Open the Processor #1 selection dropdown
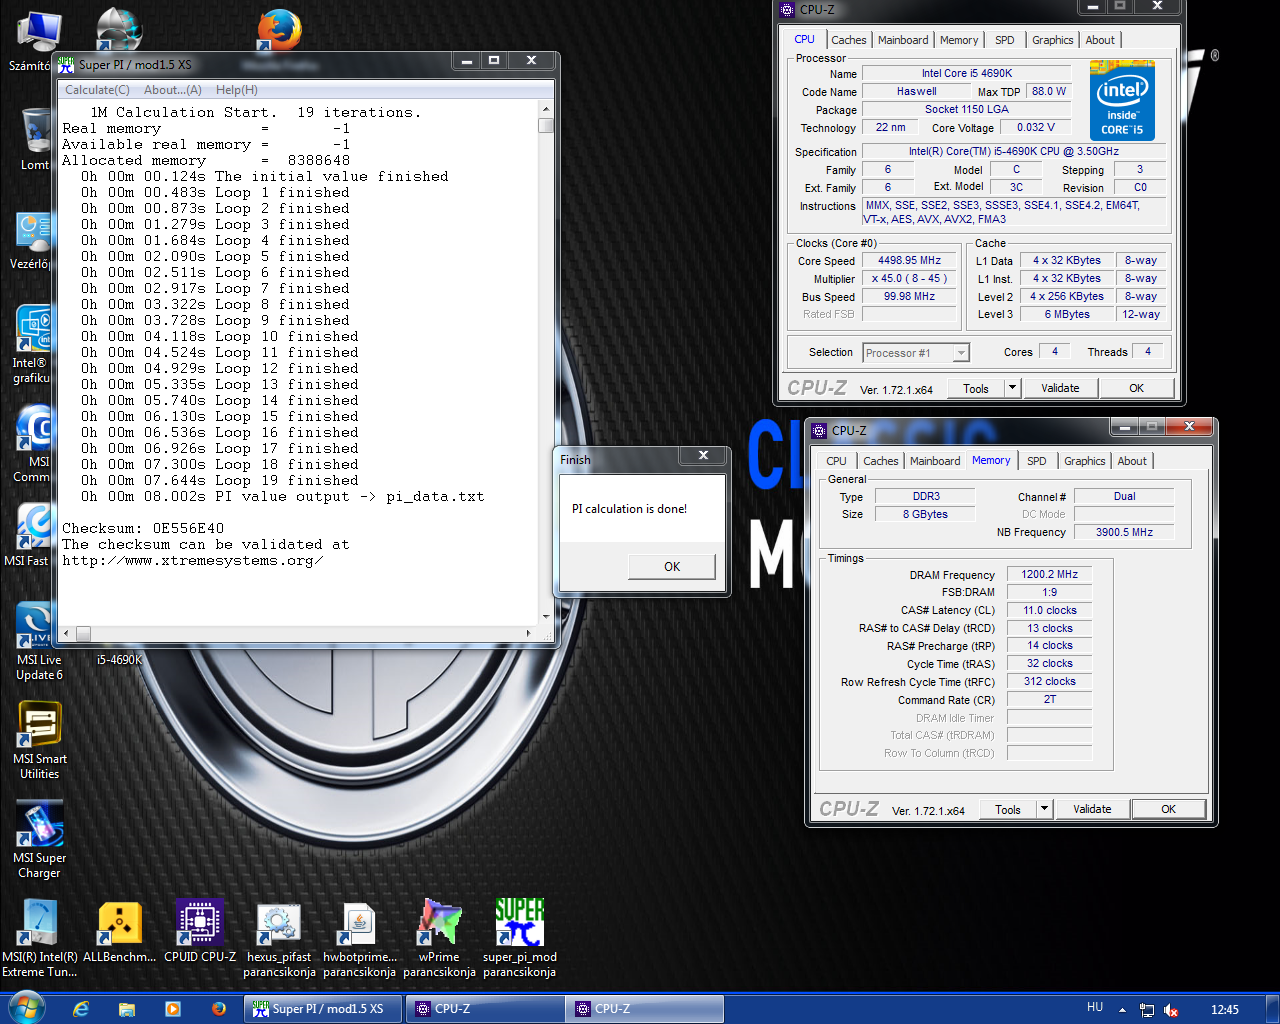Image resolution: width=1280 pixels, height=1024 pixels. 916,352
